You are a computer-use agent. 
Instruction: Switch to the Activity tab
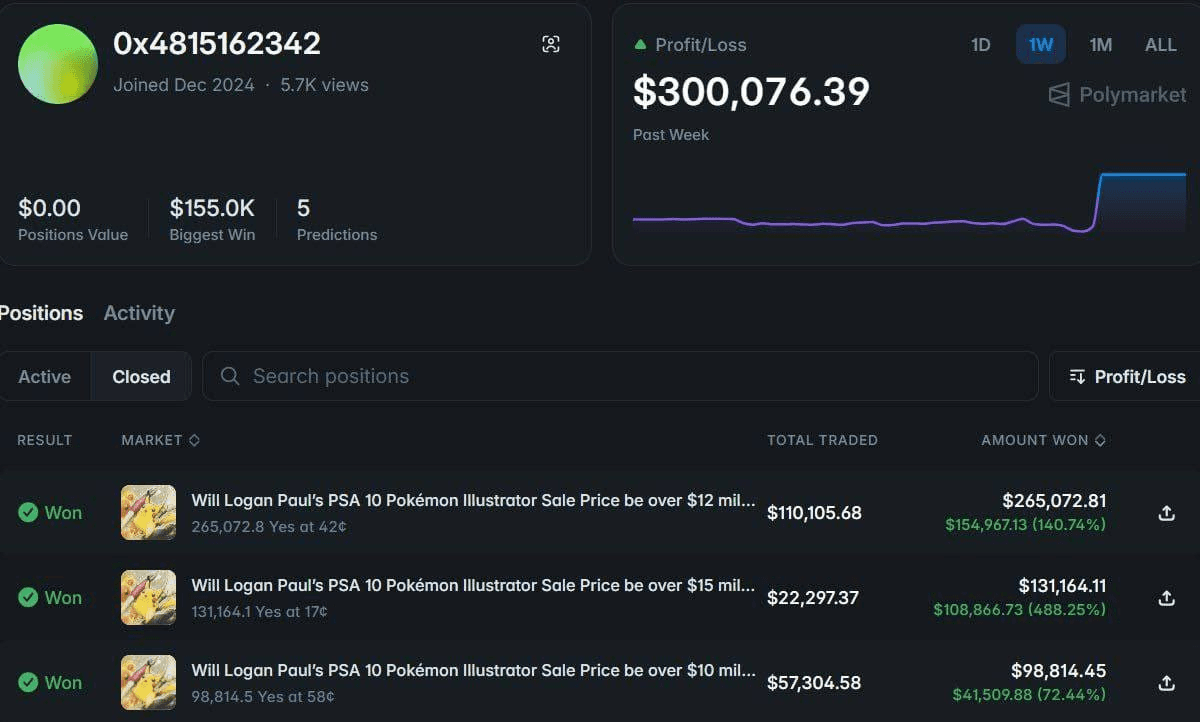139,313
